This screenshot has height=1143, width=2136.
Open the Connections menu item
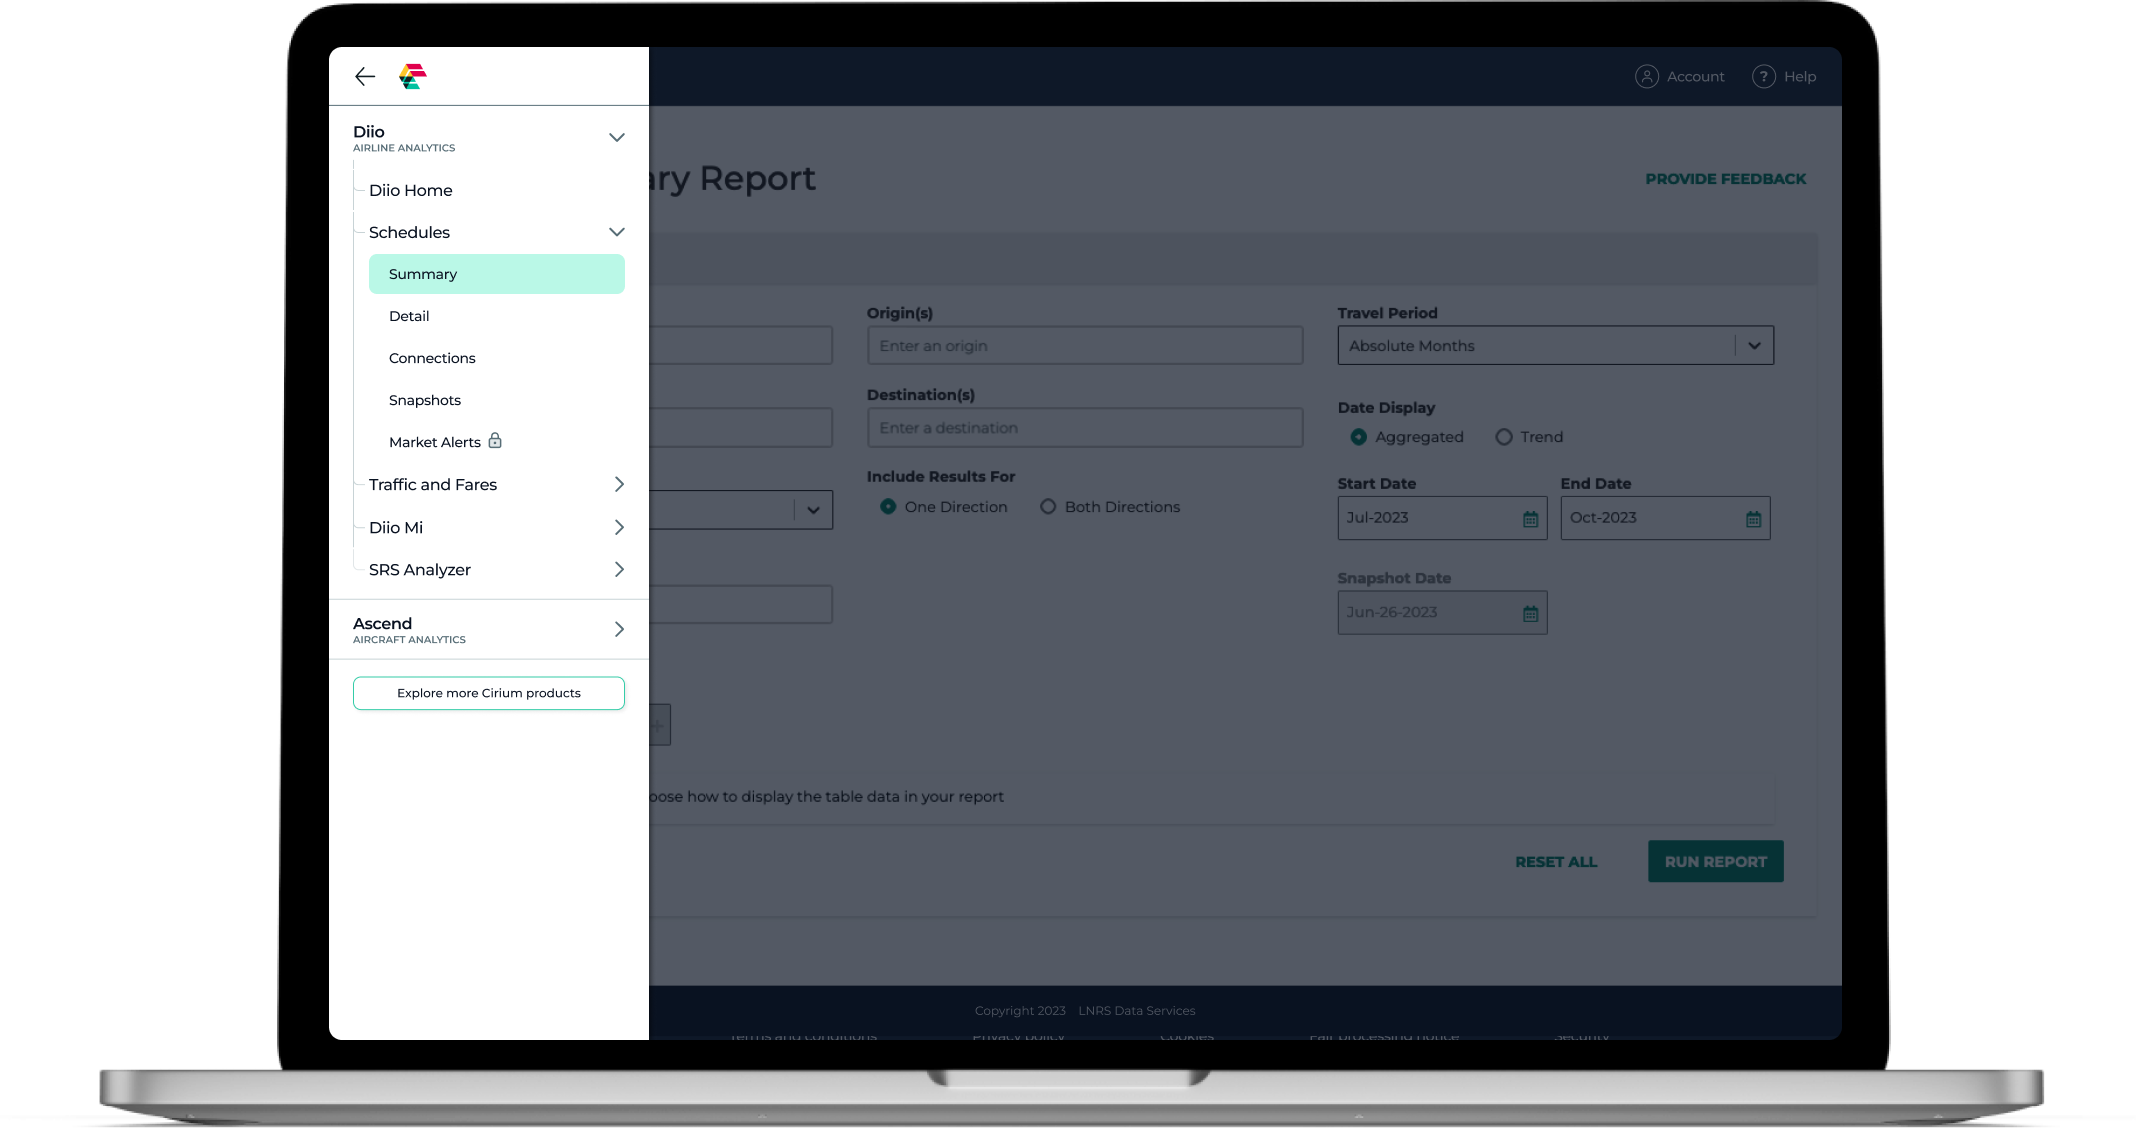click(432, 358)
